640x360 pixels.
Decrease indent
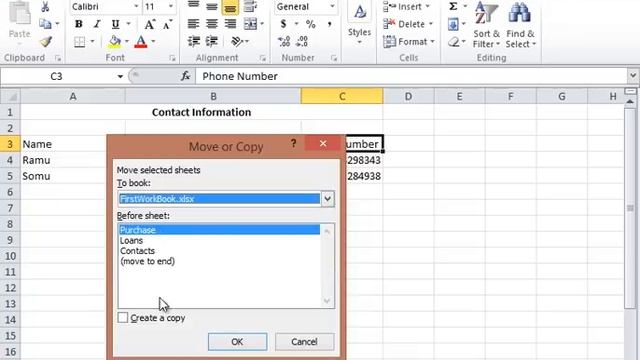click(193, 41)
